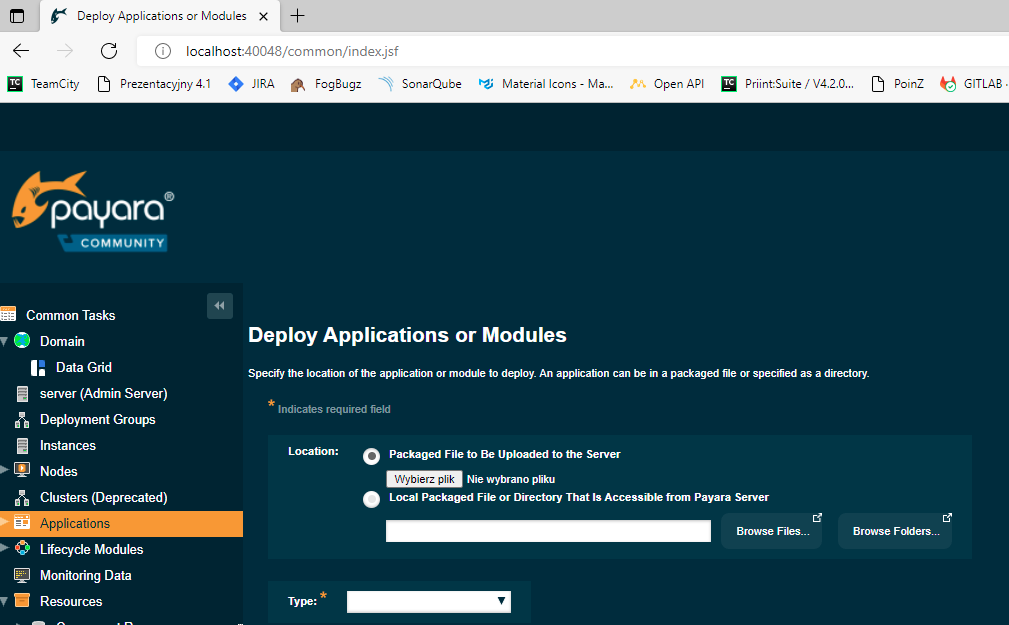The width and height of the screenshot is (1009, 625).
Task: Click the Deployment Groups tree icon
Action: click(22, 420)
